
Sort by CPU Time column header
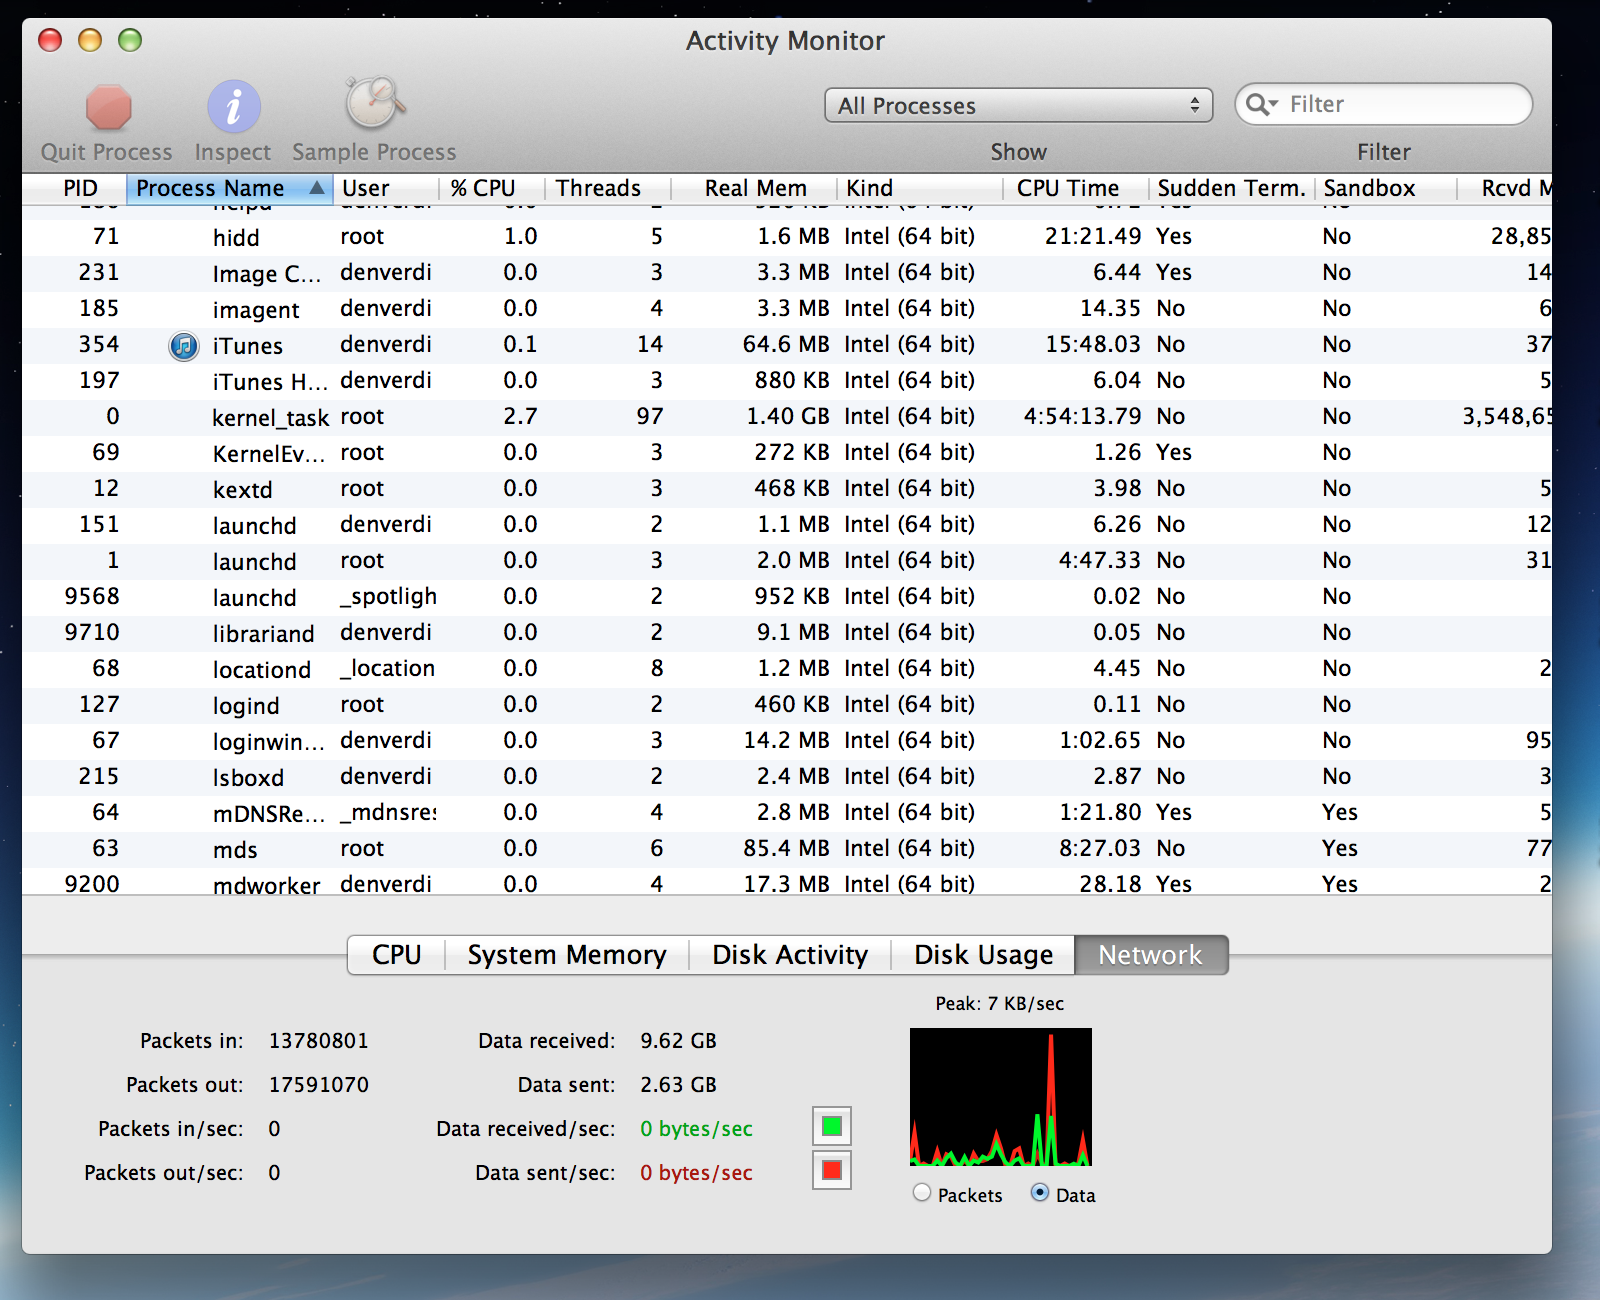pyautogui.click(x=1076, y=188)
